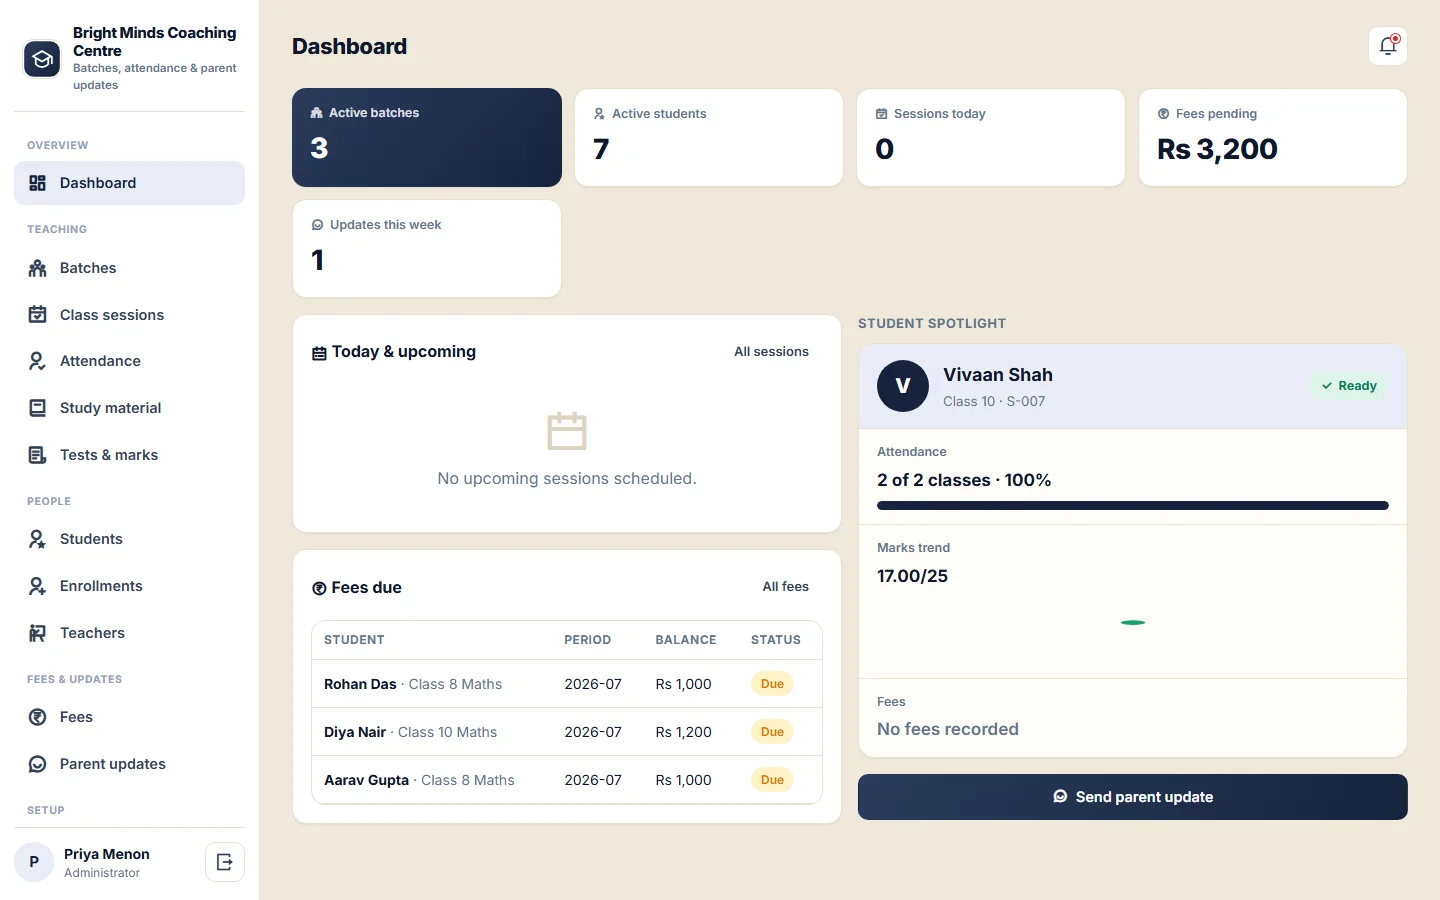The image size is (1440, 900).
Task: Click the V avatar for Vivaan Shah
Action: click(x=903, y=386)
